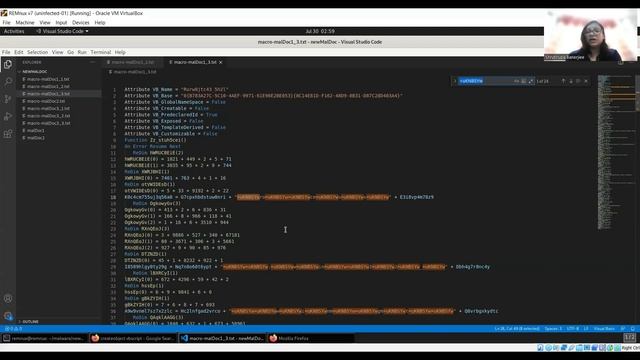Open VS Code Run menu
The height and width of the screenshot is (360, 640).
[82, 52]
